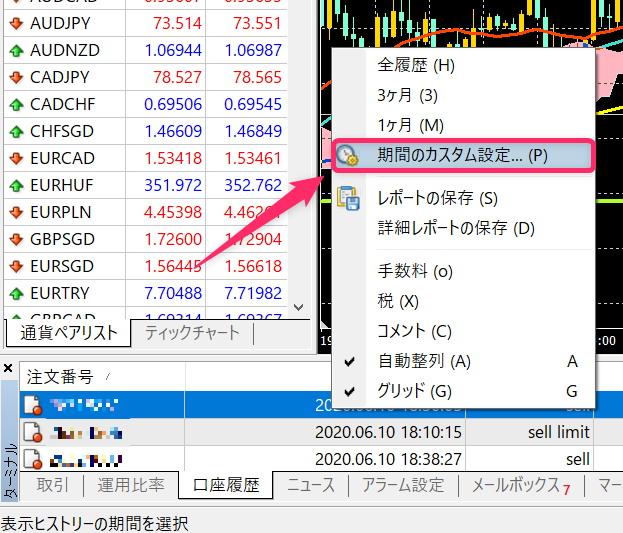Screen dimensions: 623x533
Task: Click AUDJPY bid price 73.514
Action: coord(177,23)
